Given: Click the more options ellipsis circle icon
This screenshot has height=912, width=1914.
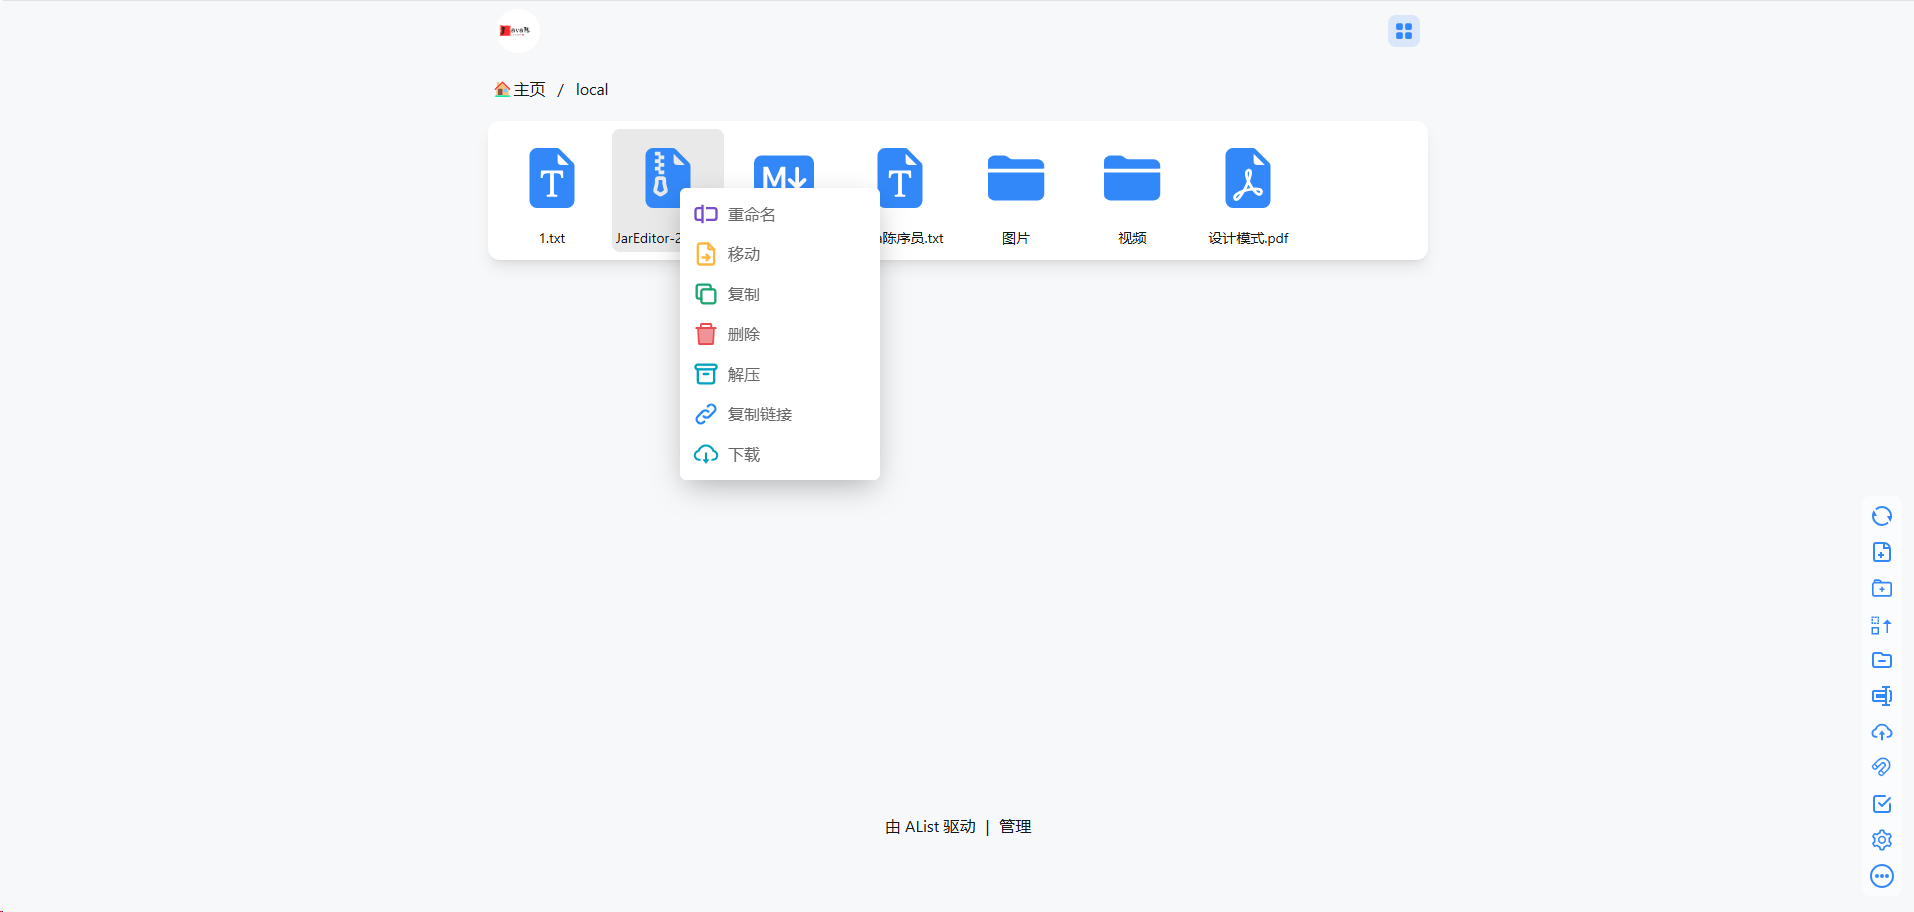Looking at the screenshot, I should [1881, 876].
